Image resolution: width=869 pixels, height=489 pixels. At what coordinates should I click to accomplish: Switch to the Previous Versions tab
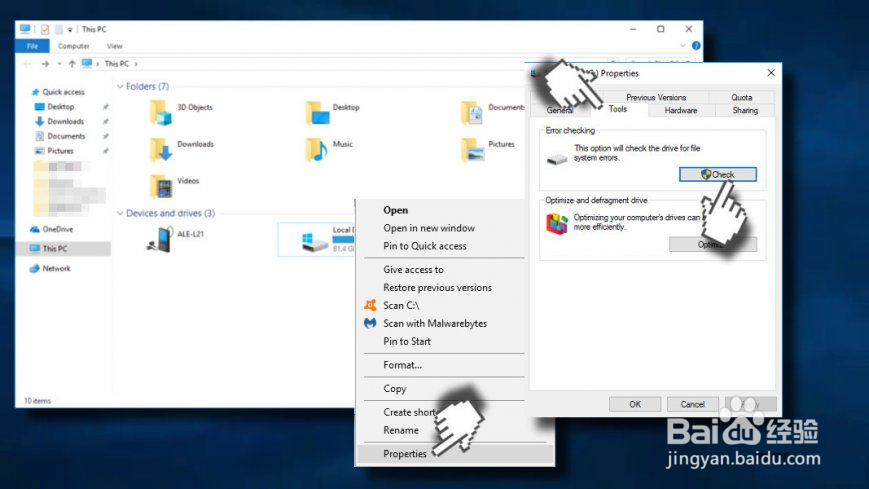point(656,97)
